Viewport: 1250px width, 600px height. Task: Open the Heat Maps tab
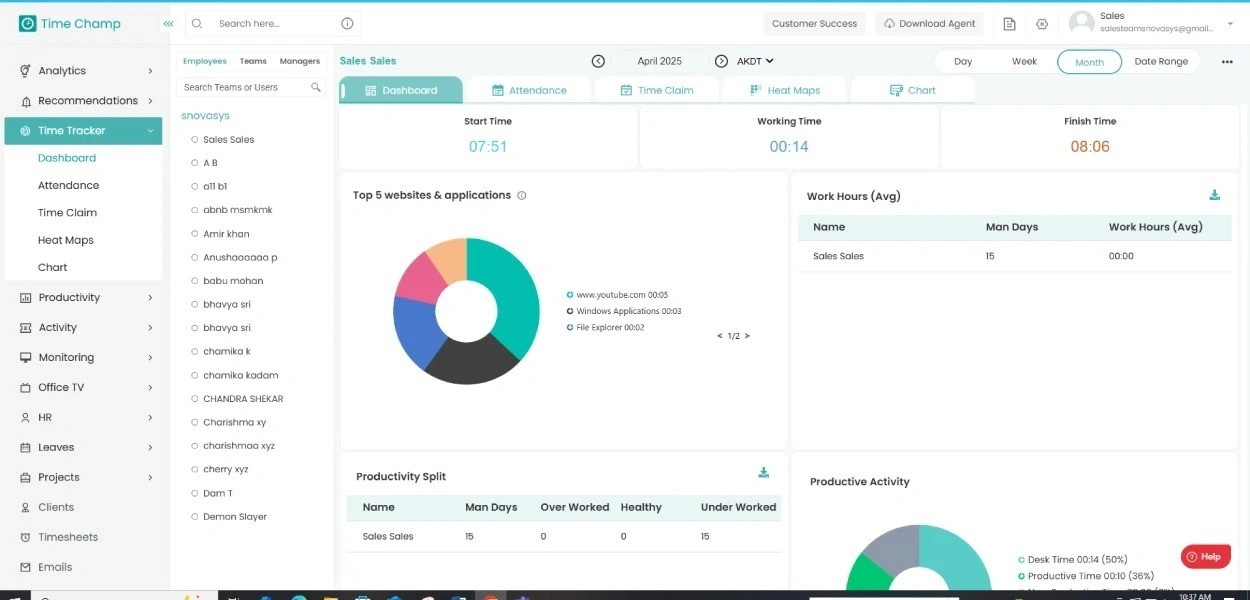click(x=784, y=90)
